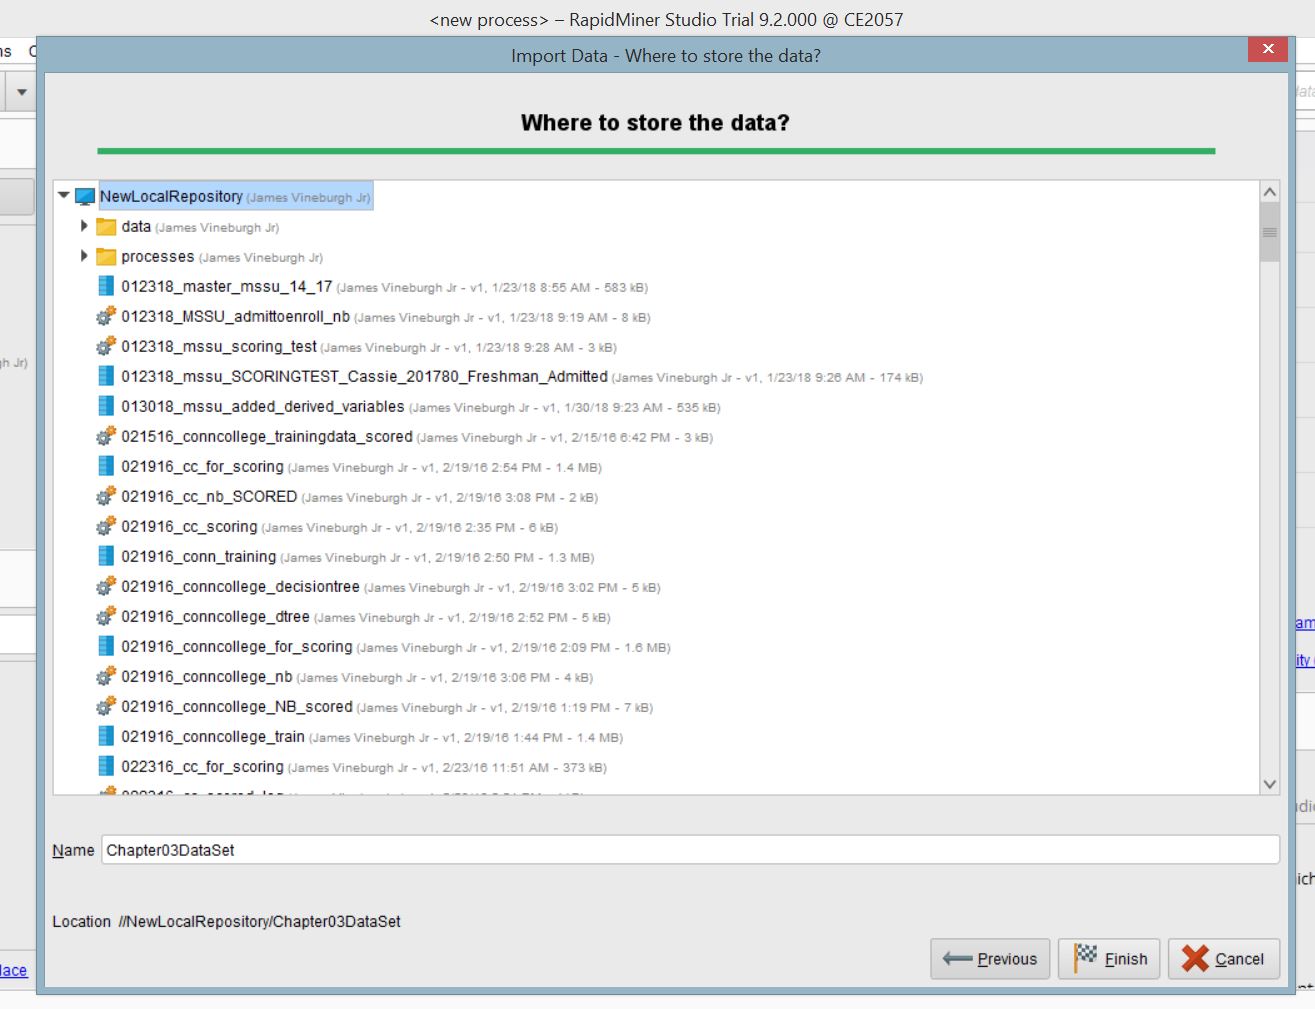
Task: Select the 021516_conncollege_trainingdata_scored process icon
Action: coord(106,437)
